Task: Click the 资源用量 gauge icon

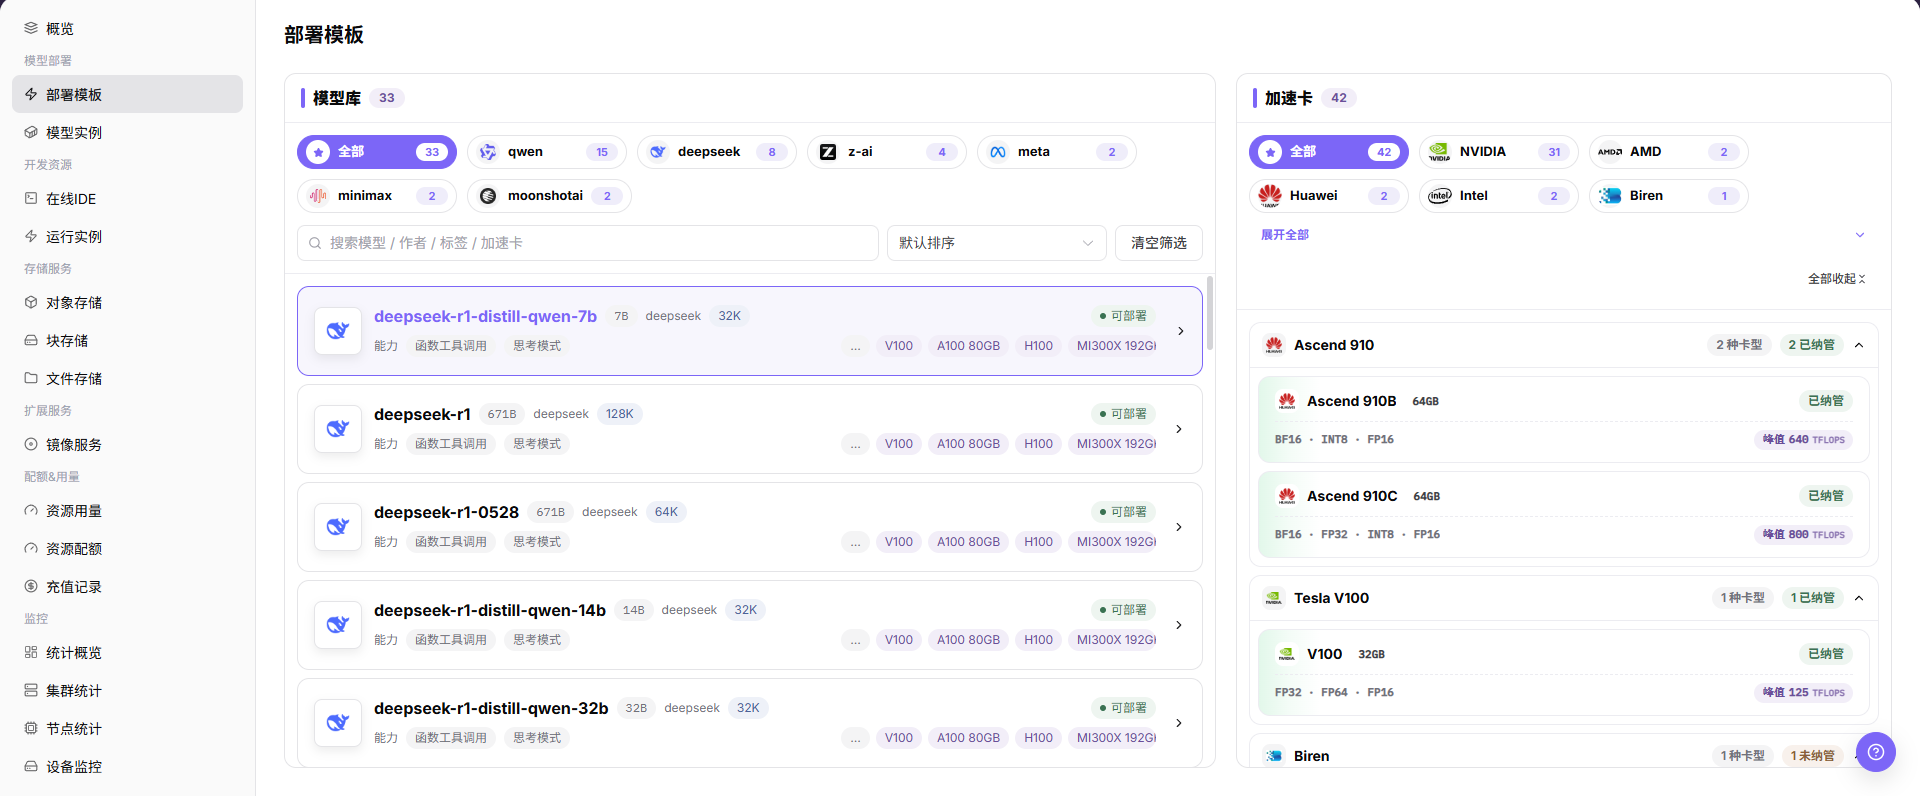Action: 31,510
